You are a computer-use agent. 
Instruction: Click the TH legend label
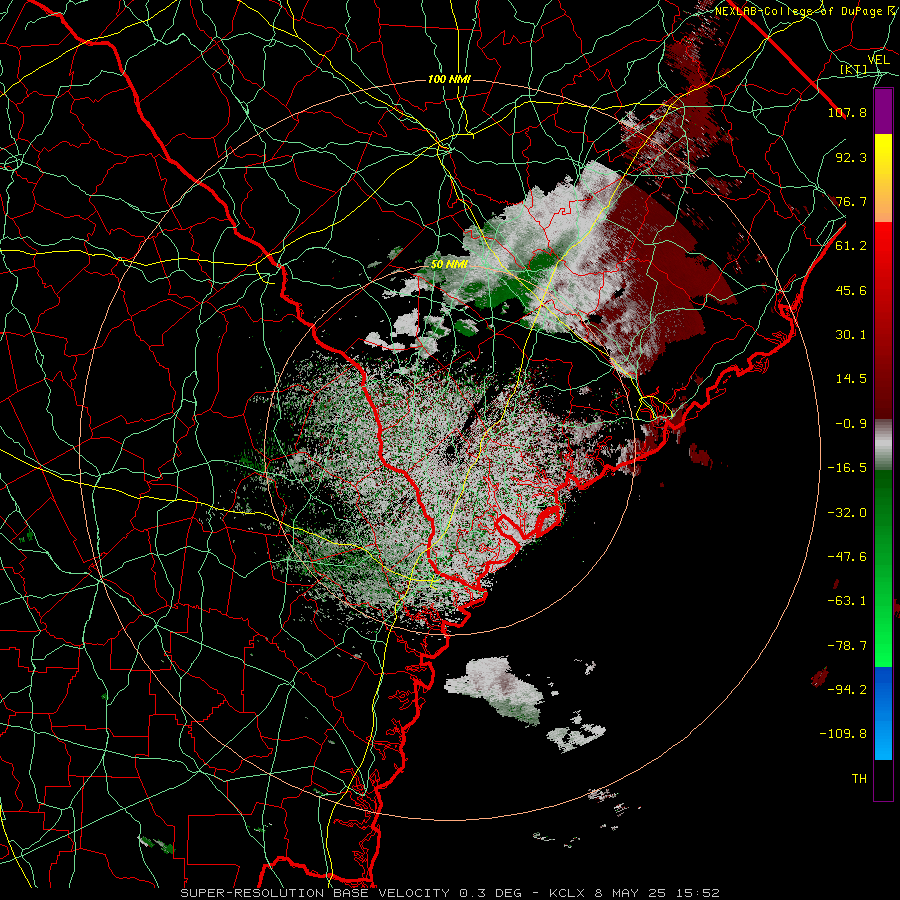point(859,779)
